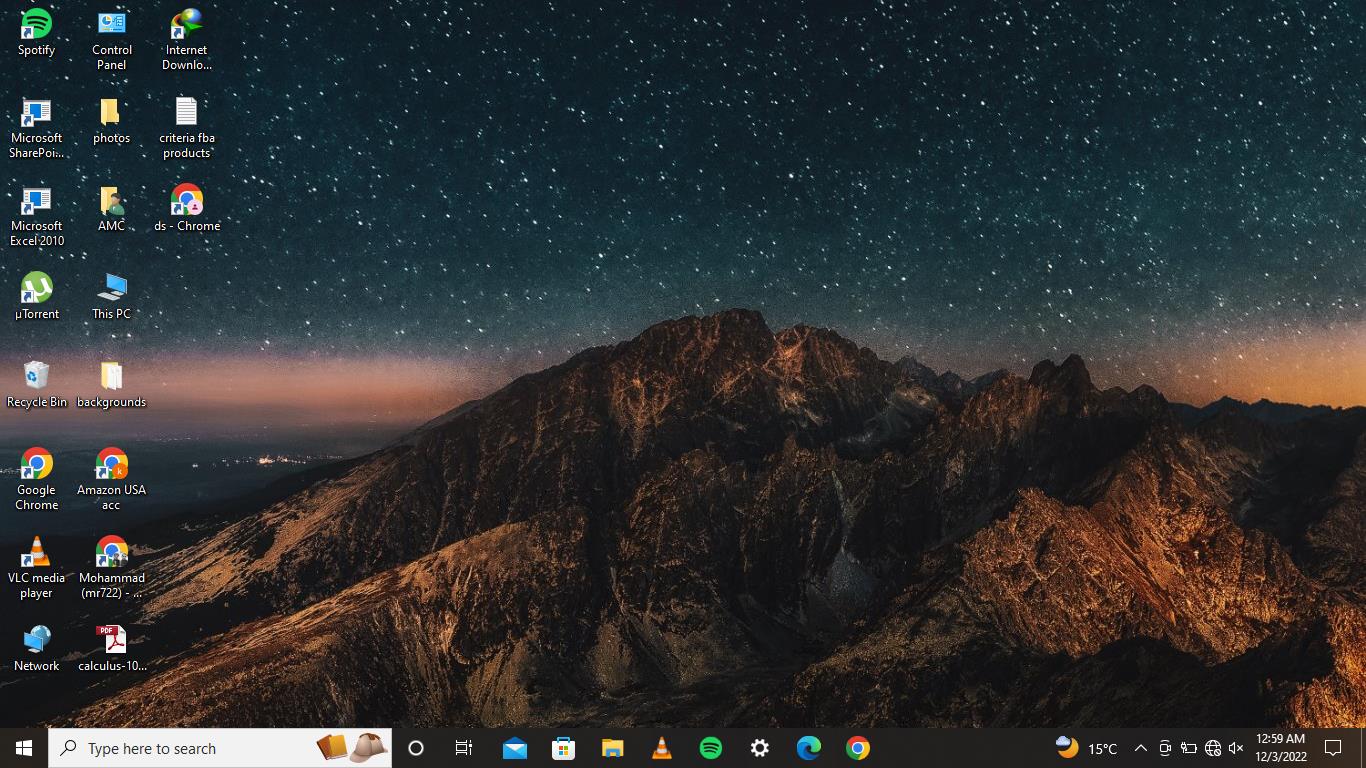The image size is (1366, 768).
Task: Open Microsoft Store from the taskbar
Action: pyautogui.click(x=563, y=748)
